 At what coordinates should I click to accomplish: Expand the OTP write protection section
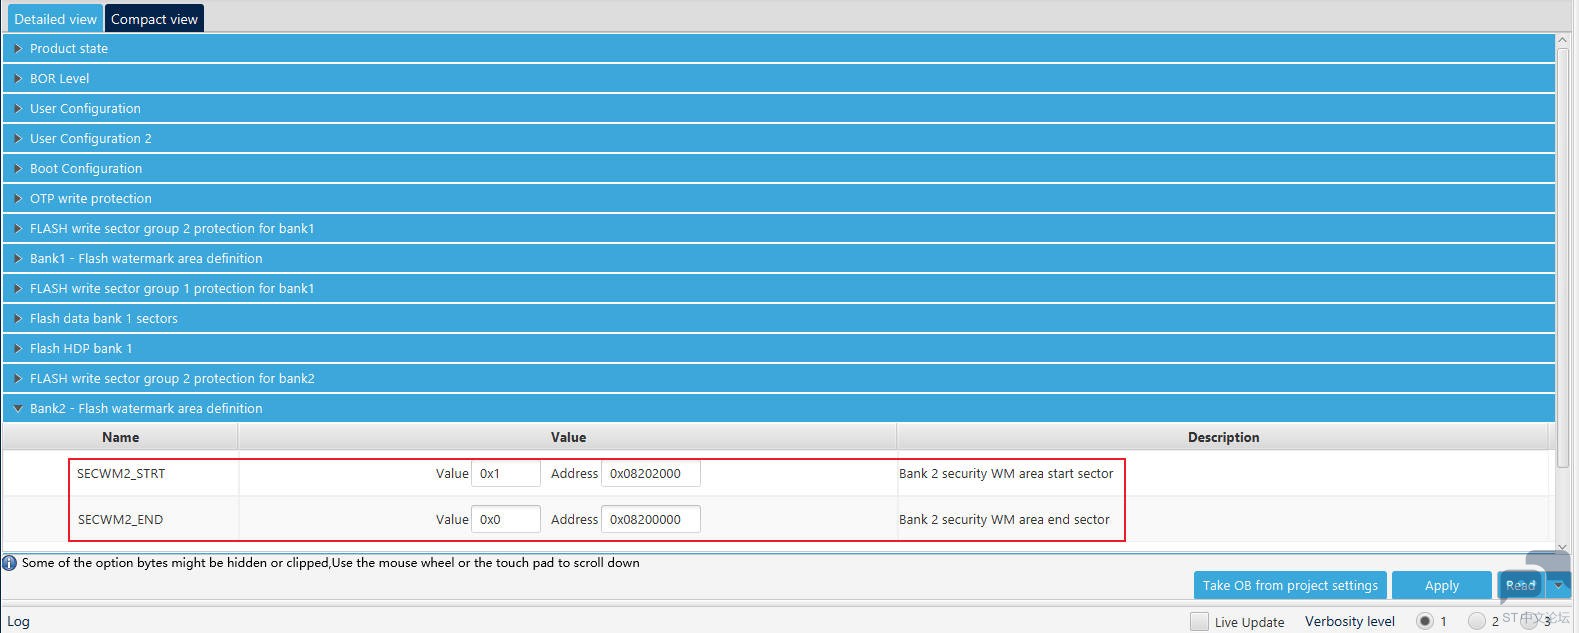tap(778, 198)
